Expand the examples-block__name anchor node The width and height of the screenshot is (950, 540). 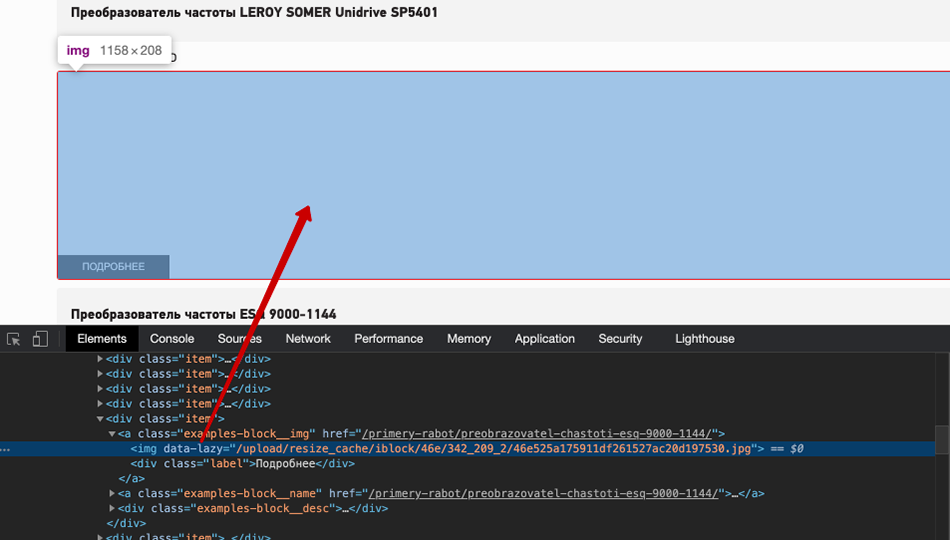click(x=112, y=493)
